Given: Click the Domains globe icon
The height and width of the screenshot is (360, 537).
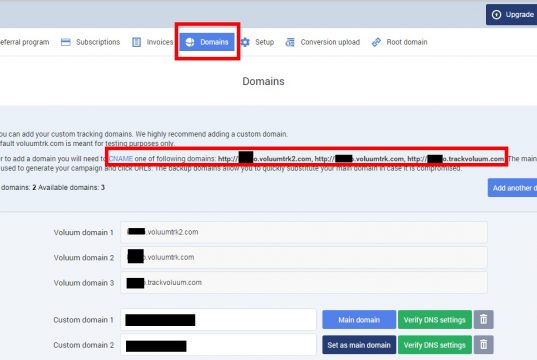Looking at the screenshot, I should pos(190,42).
